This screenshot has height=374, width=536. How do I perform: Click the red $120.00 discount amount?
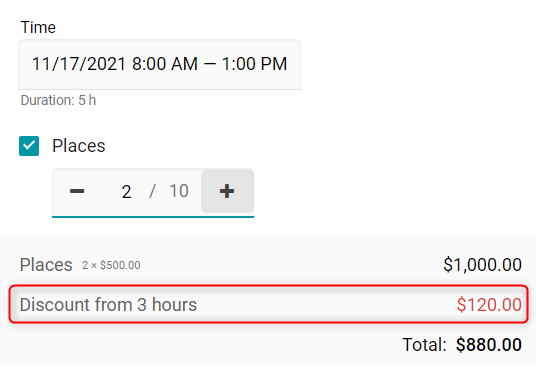click(x=489, y=305)
